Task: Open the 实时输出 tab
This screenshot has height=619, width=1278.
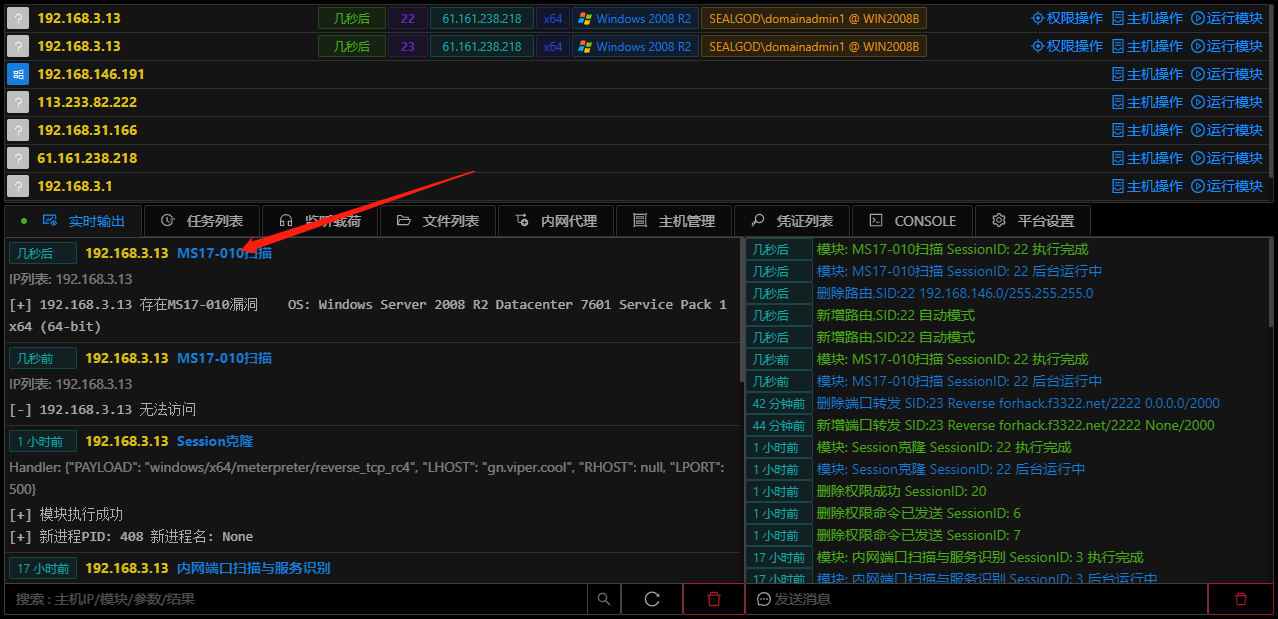Action: tap(73, 221)
